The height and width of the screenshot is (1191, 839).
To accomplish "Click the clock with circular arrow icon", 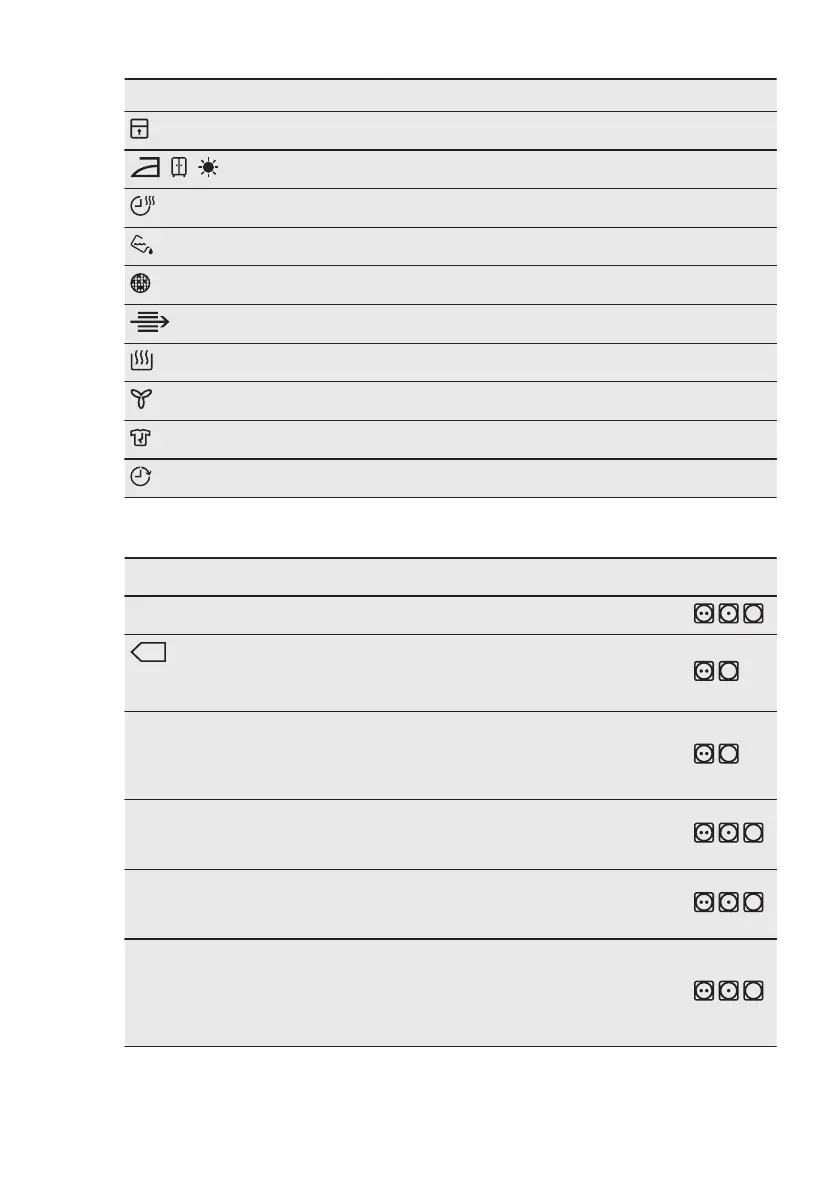I will pos(141,478).
